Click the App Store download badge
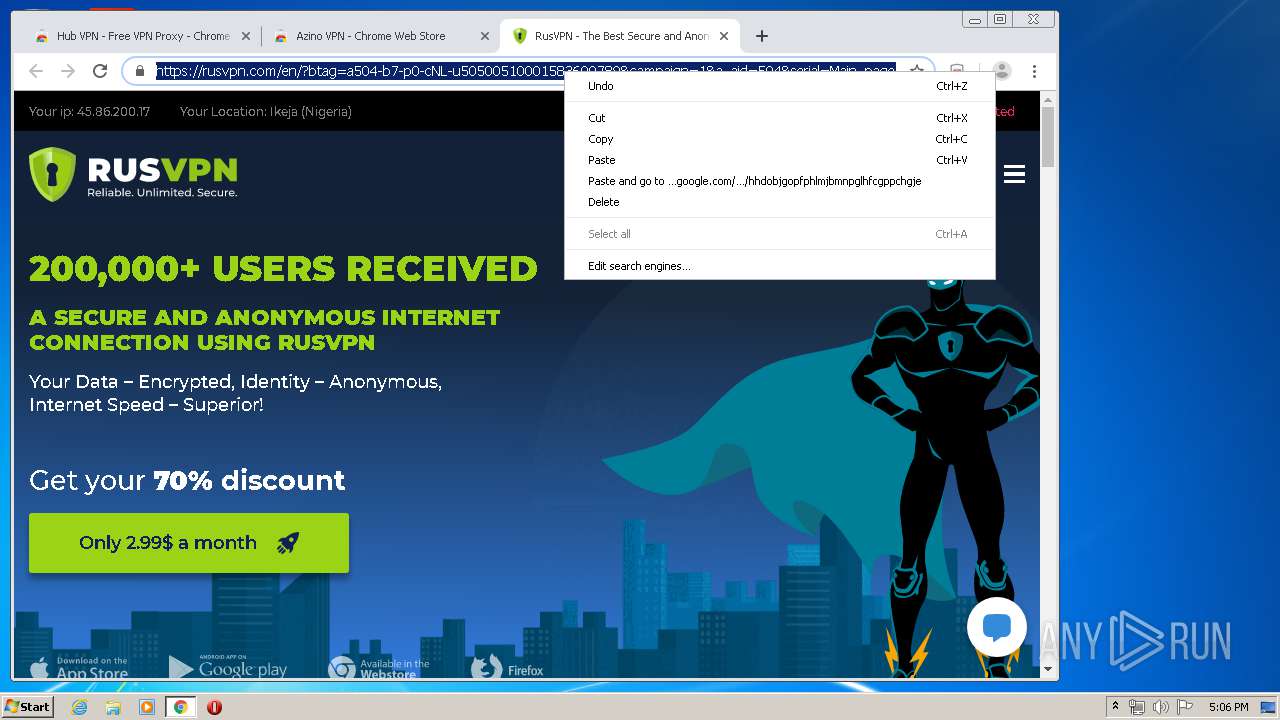 coord(79,668)
